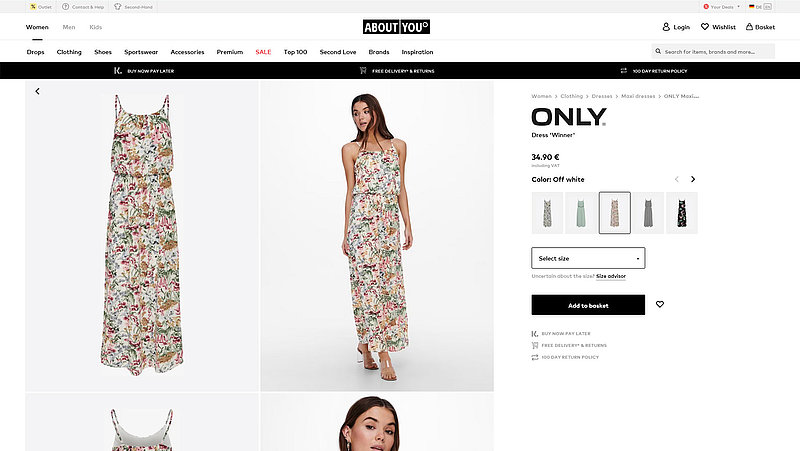Open Contact & Help icon link
This screenshot has width=800, height=451.
[x=66, y=6]
